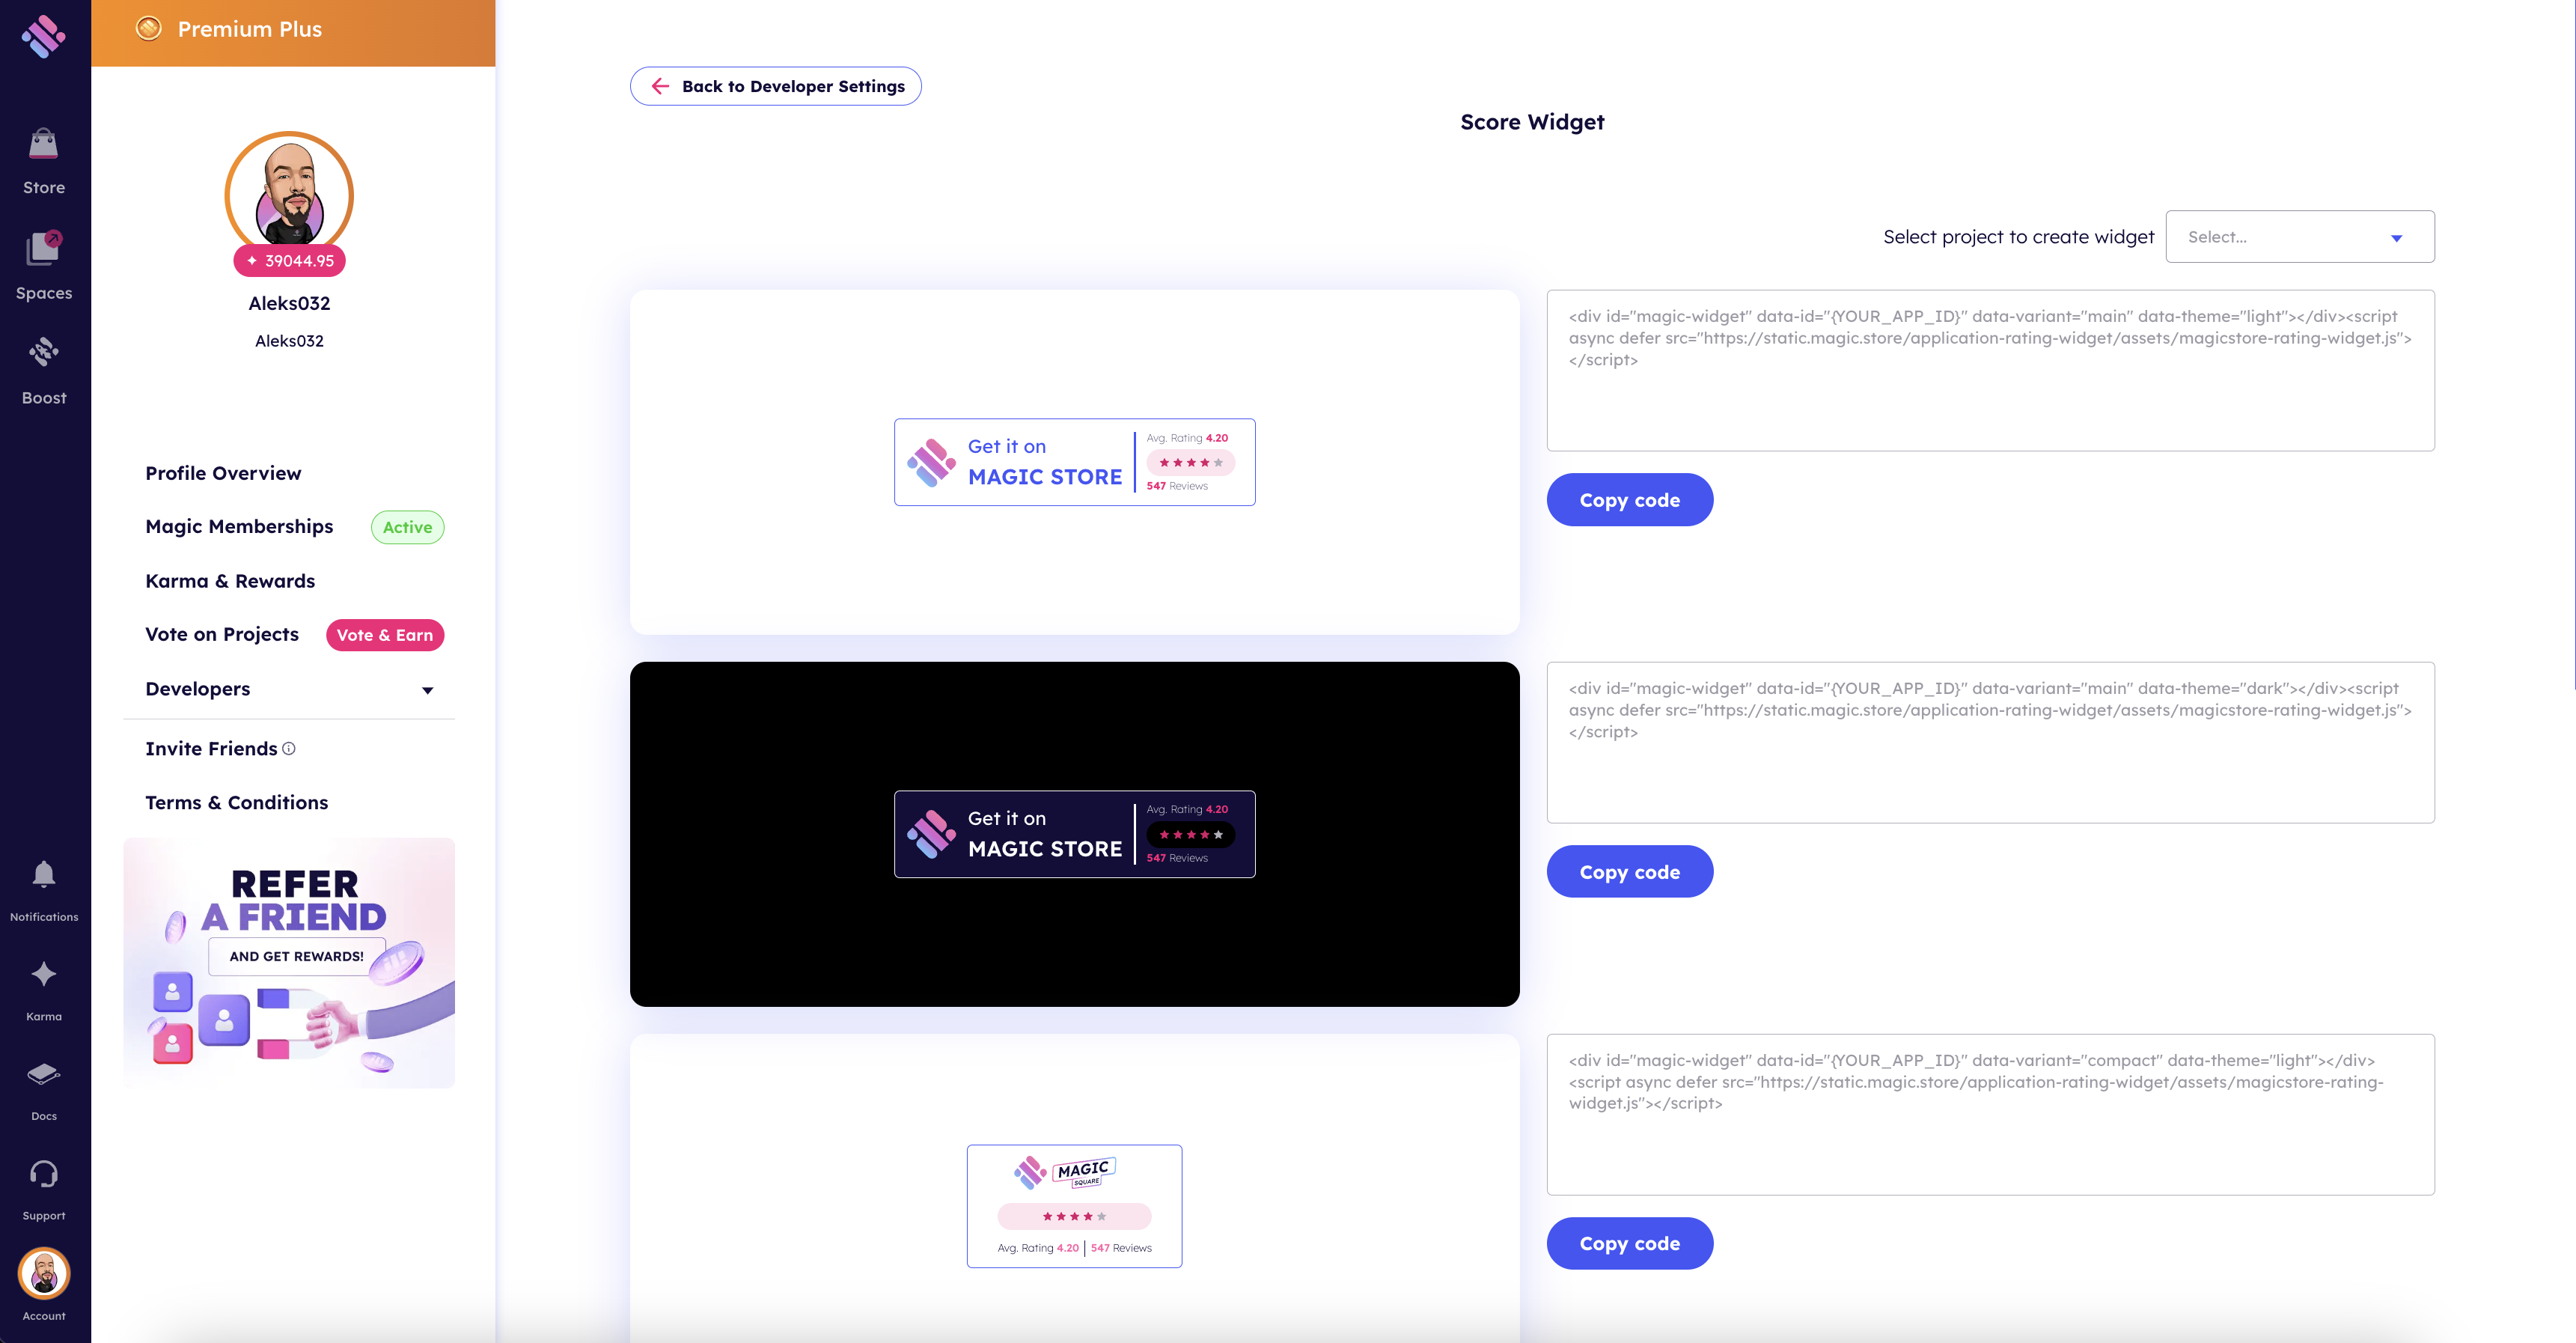The height and width of the screenshot is (1343, 2576).
Task: Open the Store icon in sidebar
Action: click(44, 145)
